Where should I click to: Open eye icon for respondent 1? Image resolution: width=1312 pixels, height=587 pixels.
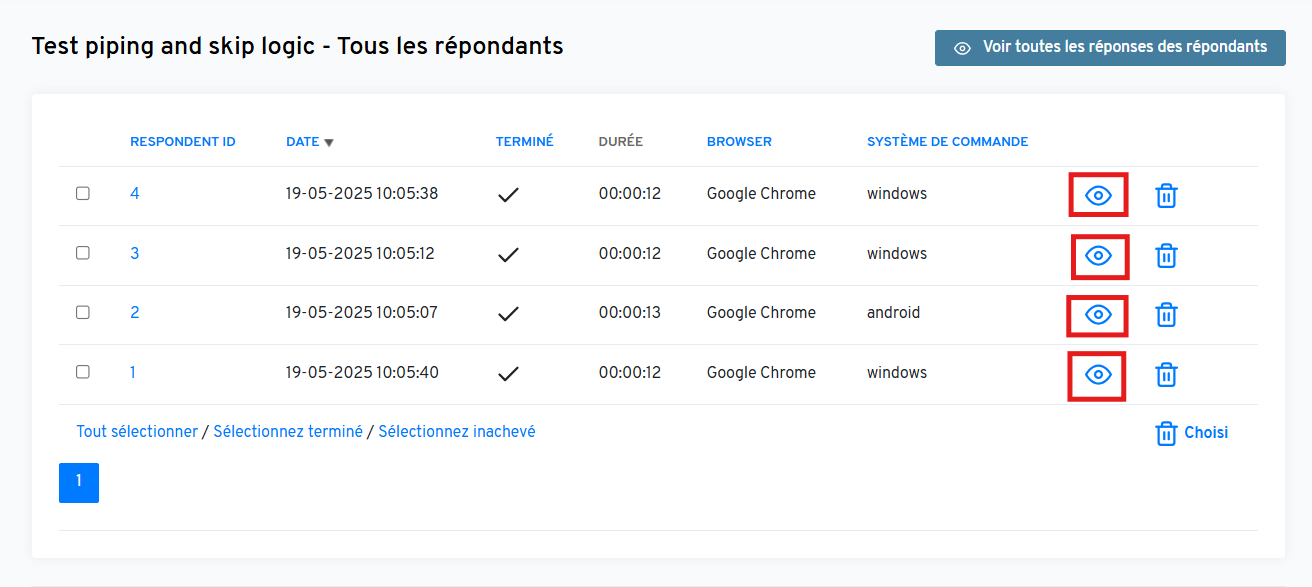[x=1098, y=375]
